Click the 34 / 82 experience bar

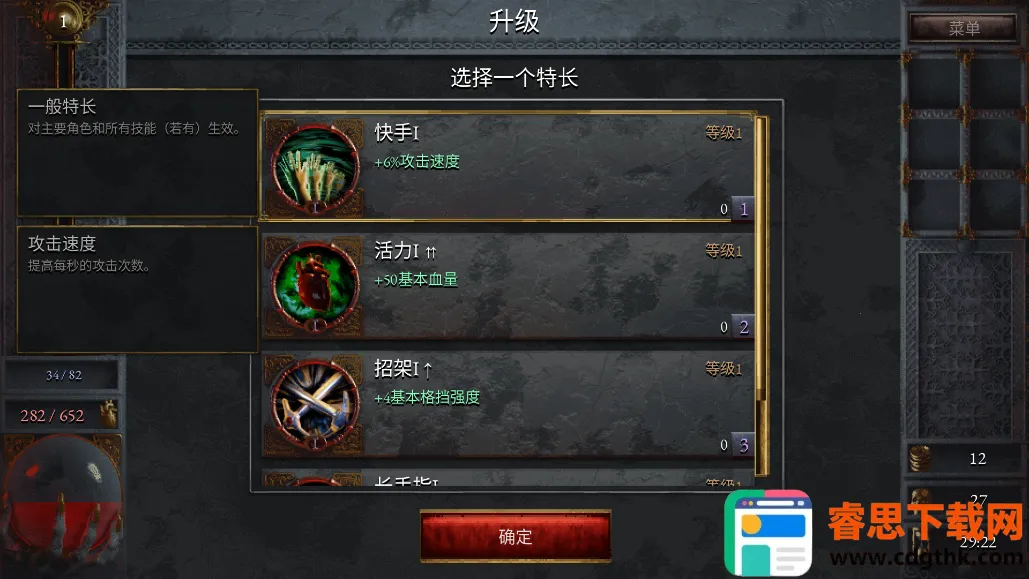[63, 375]
